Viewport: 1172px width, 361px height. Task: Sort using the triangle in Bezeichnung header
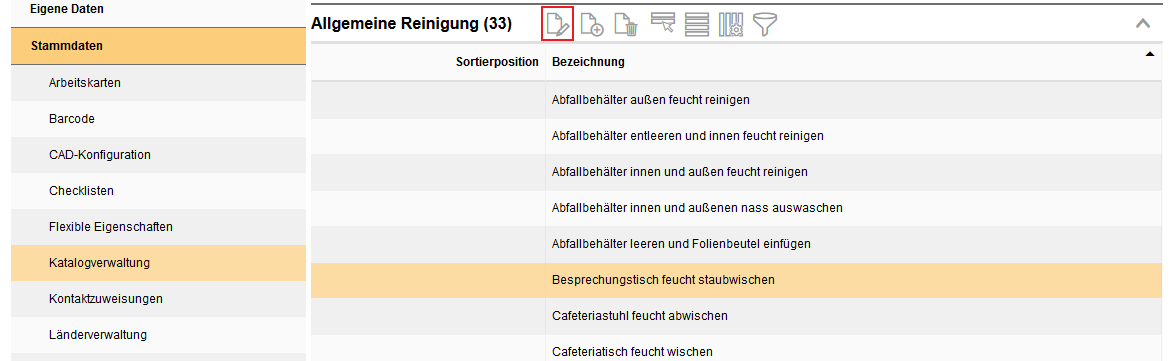pos(1150,53)
